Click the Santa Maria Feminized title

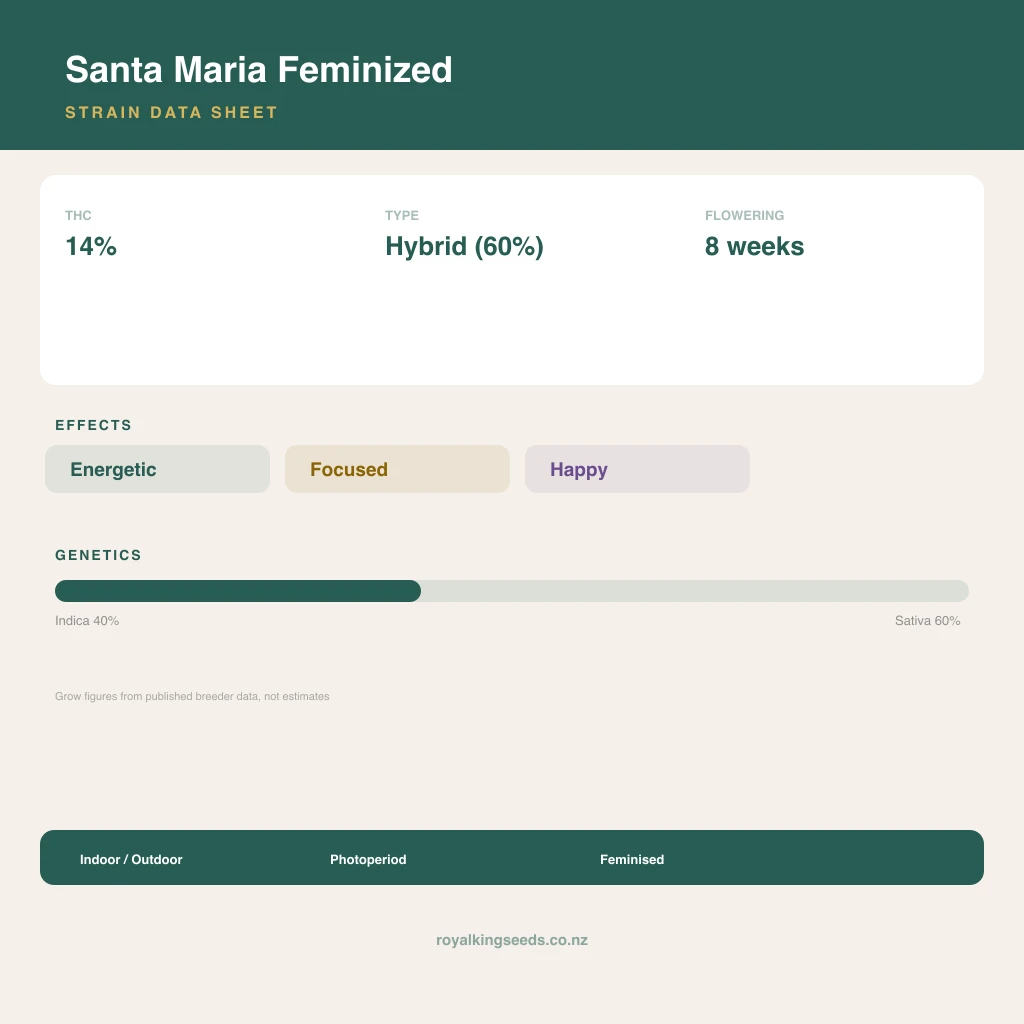coord(259,70)
